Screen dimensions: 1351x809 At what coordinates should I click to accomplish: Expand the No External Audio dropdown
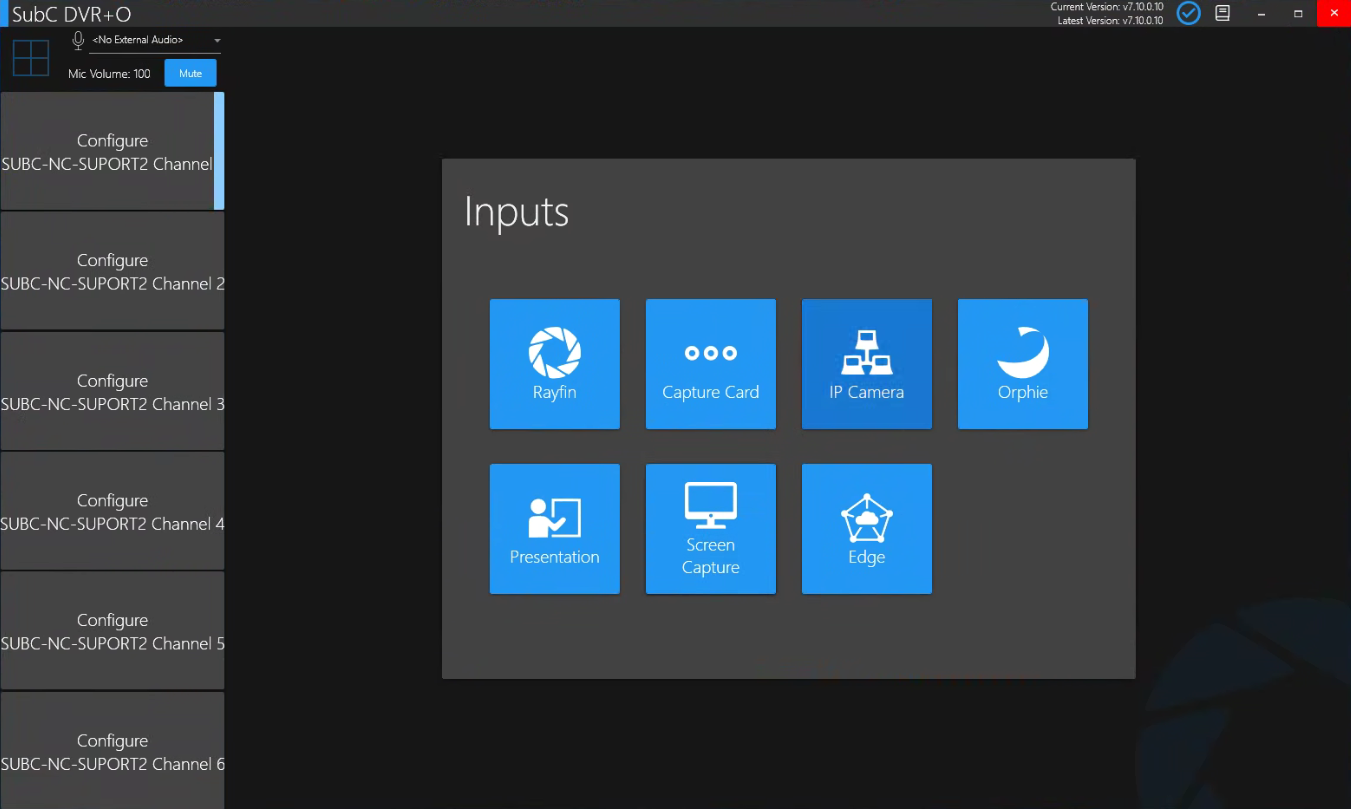point(155,40)
